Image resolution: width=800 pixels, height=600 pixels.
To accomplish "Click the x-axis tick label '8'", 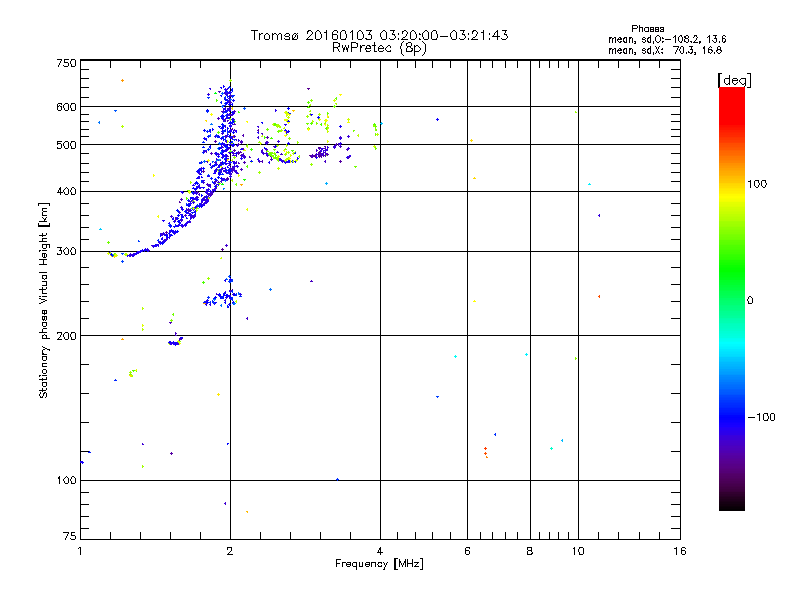I will tap(530, 551).
